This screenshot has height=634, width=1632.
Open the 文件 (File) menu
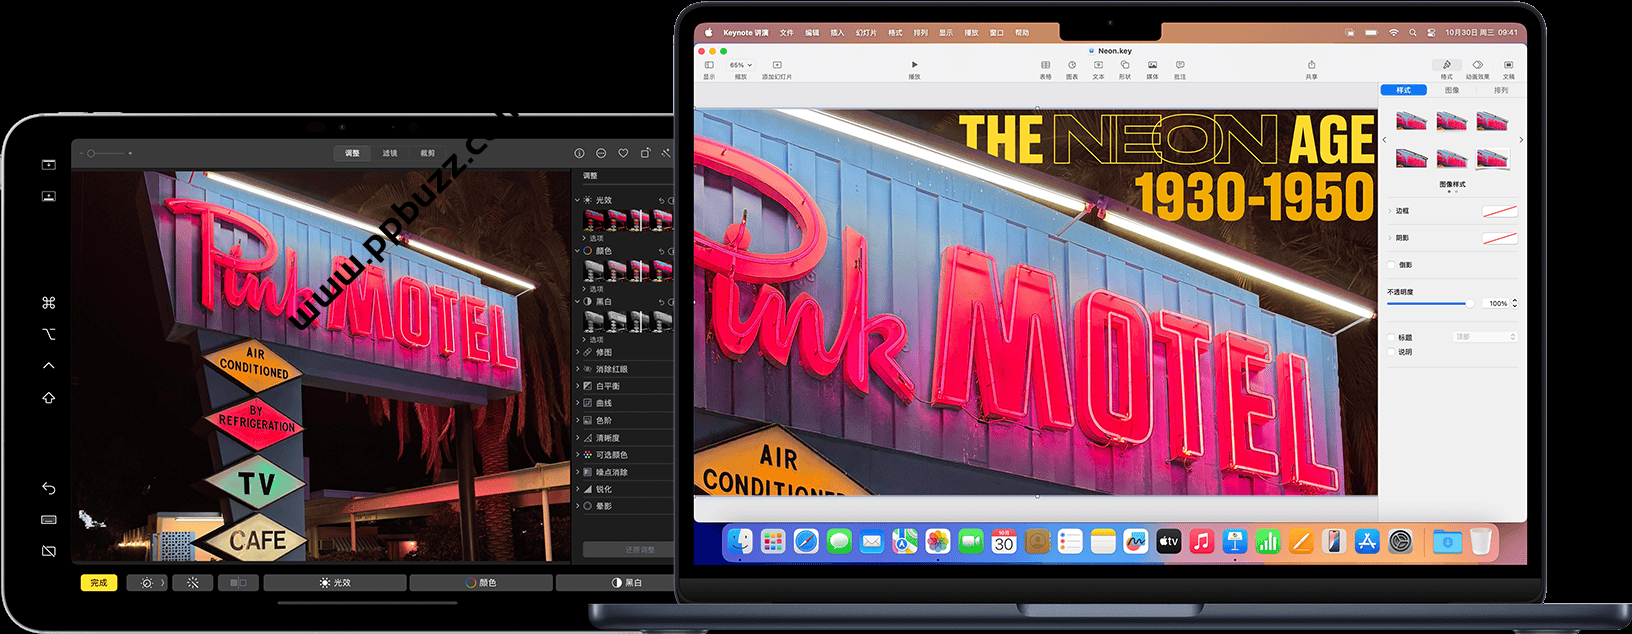pos(787,32)
